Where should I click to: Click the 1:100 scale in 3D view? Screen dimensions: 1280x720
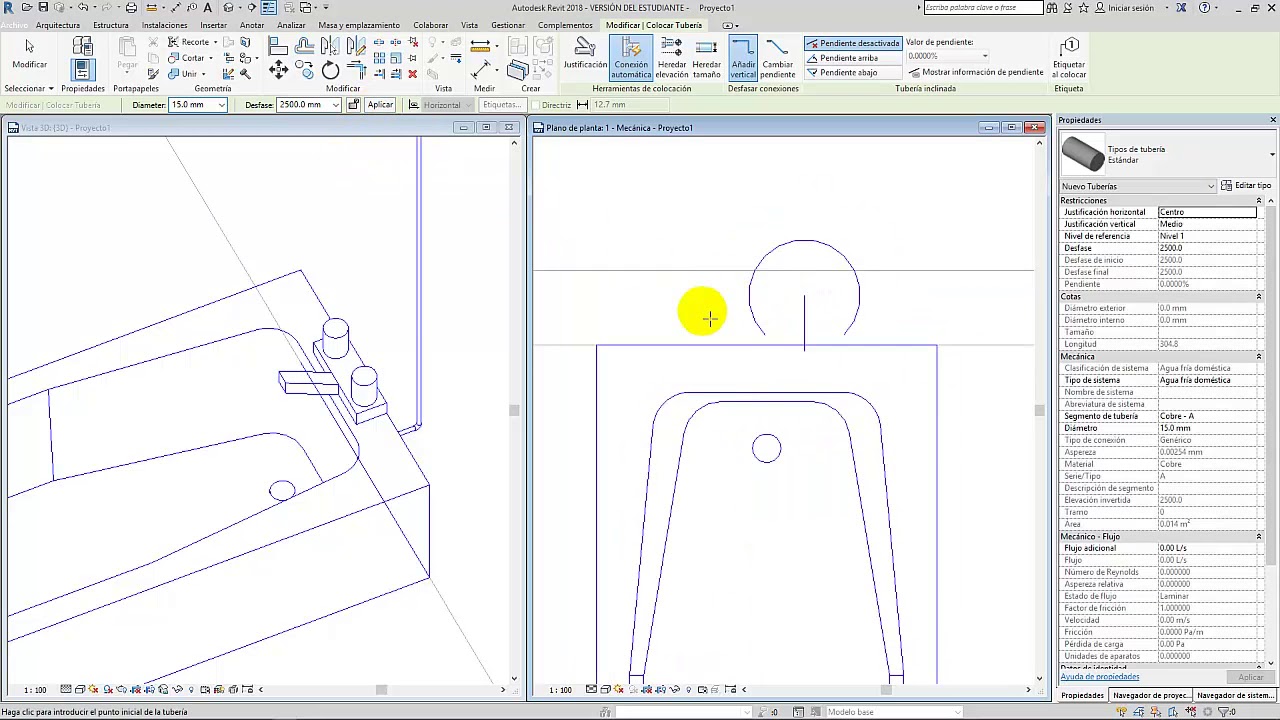coord(35,690)
